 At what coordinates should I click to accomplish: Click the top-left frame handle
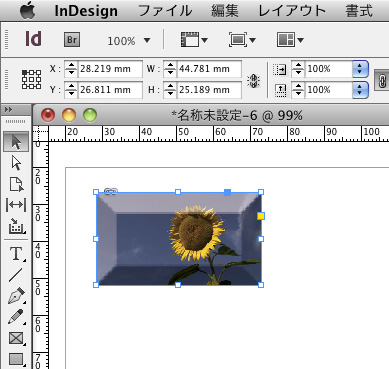(96, 192)
